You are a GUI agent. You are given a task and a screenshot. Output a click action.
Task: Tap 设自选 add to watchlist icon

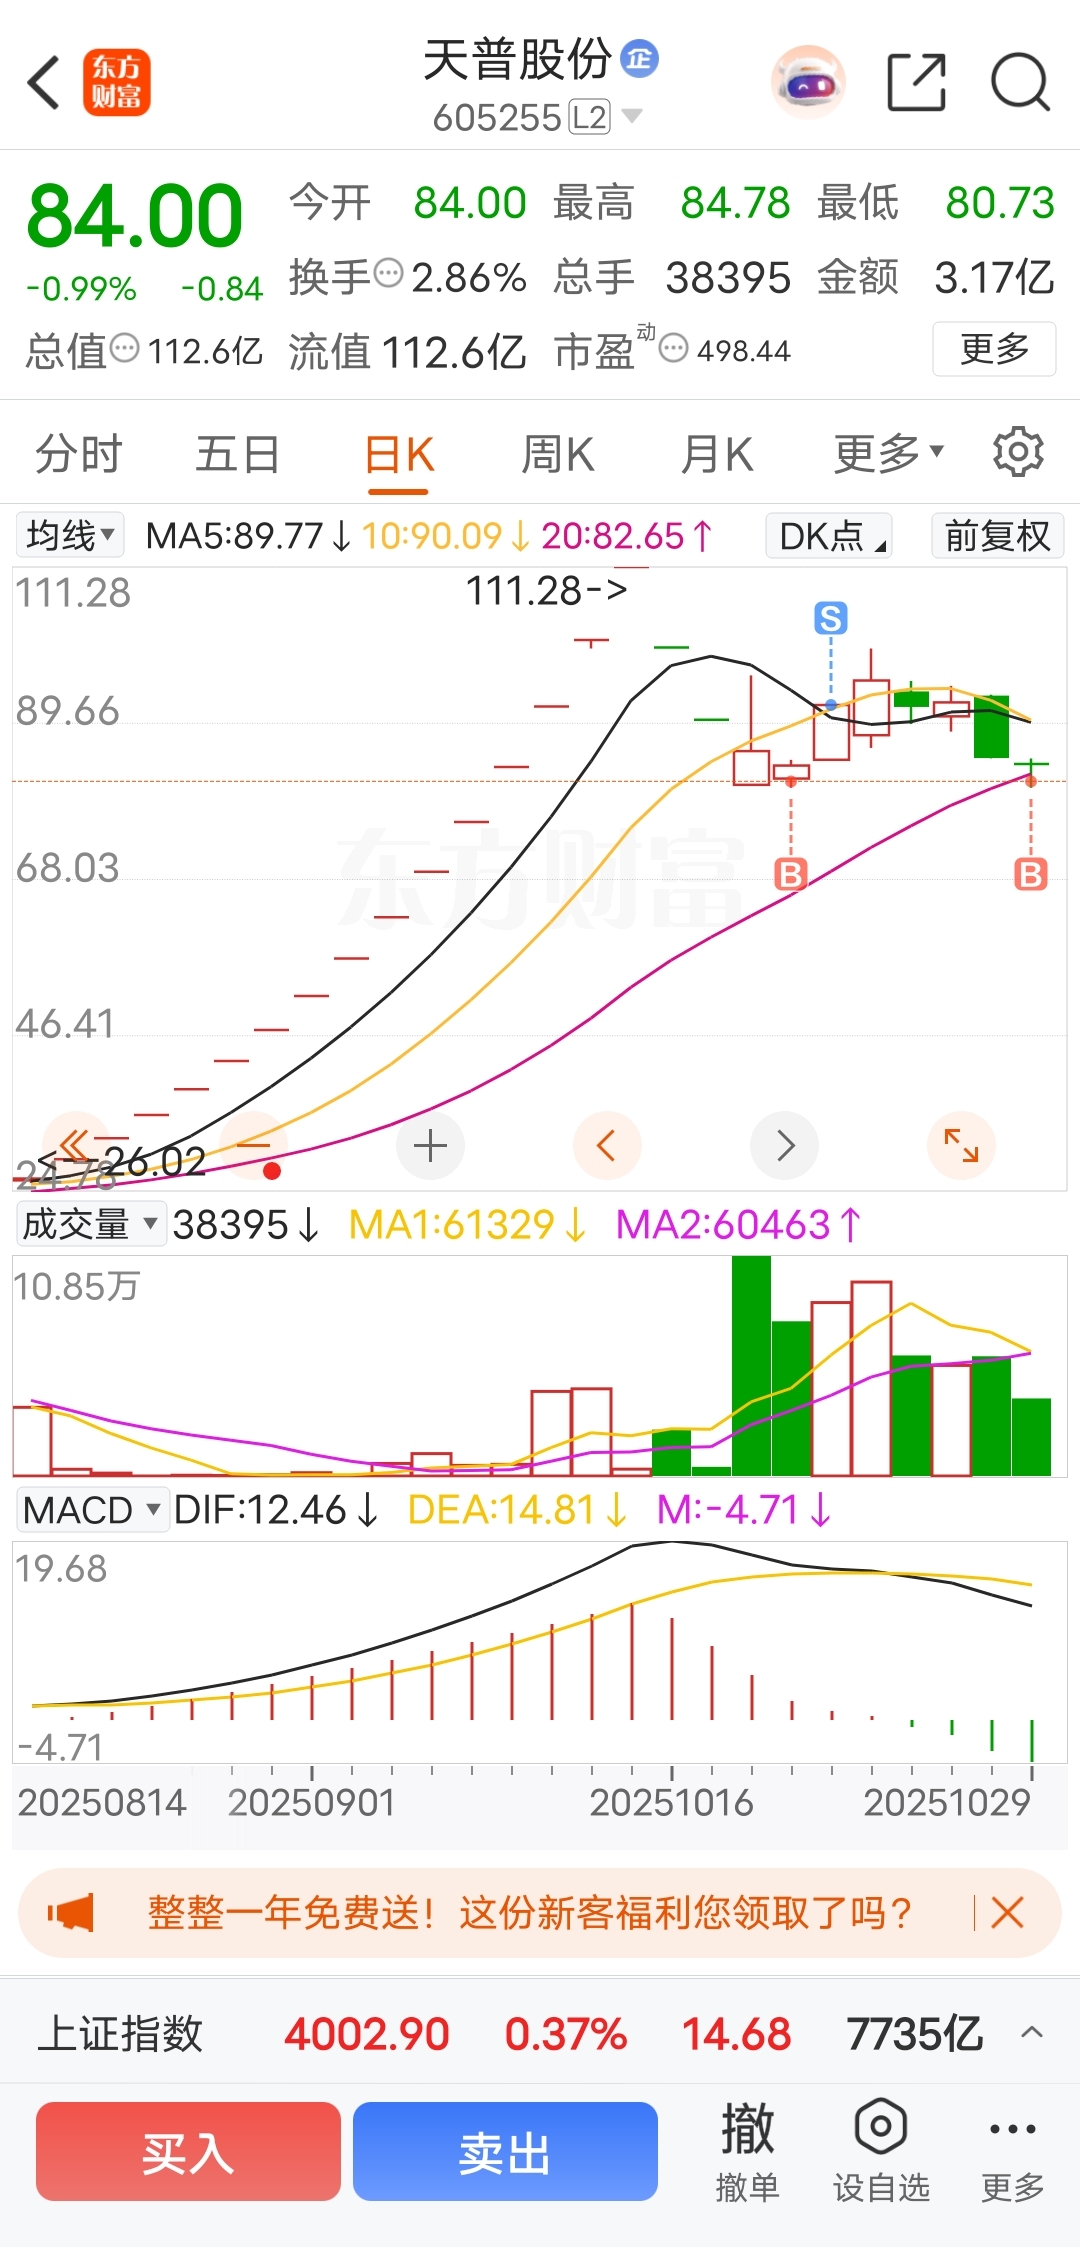[881, 2150]
